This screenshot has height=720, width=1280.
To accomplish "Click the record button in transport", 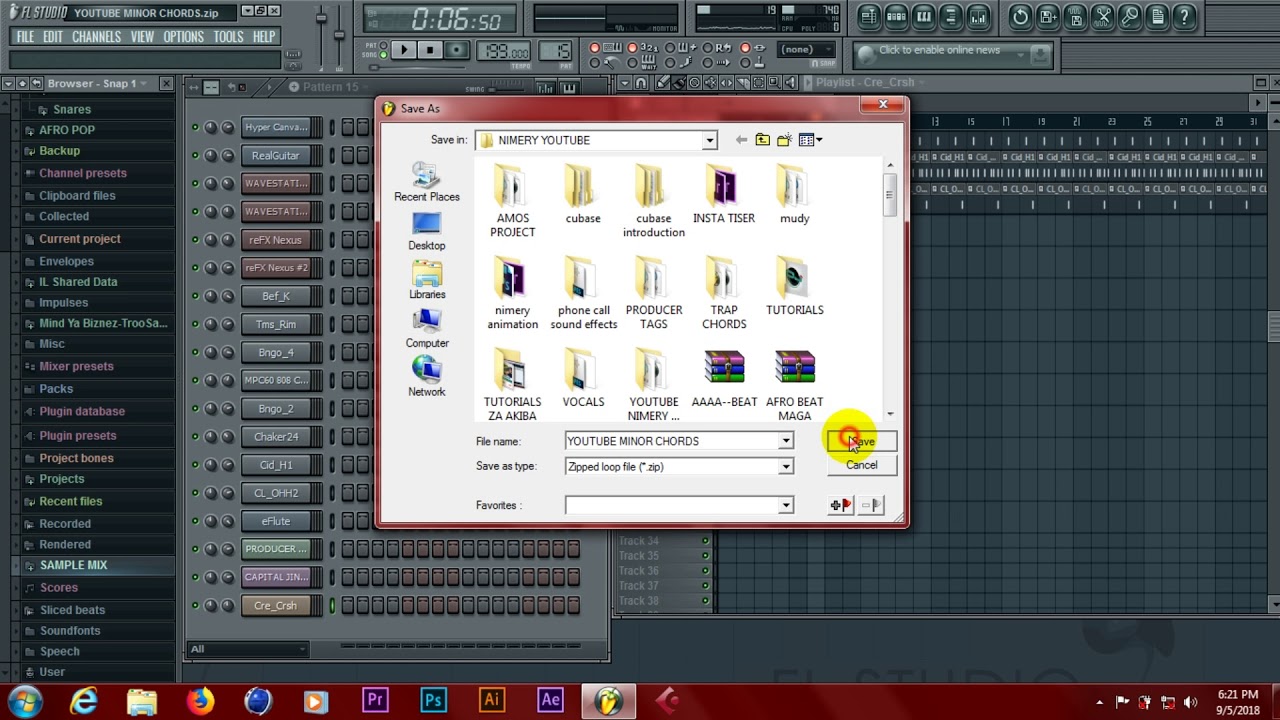I will click(456, 50).
